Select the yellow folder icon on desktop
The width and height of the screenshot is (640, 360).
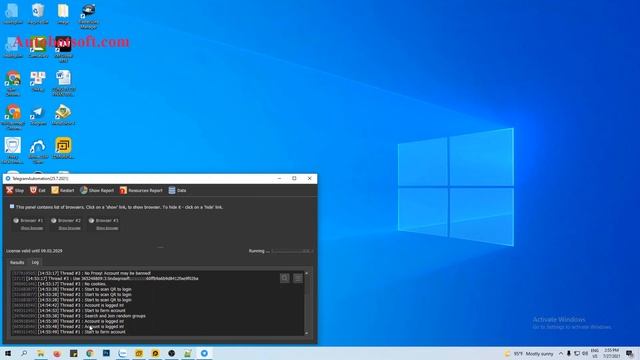point(63,14)
